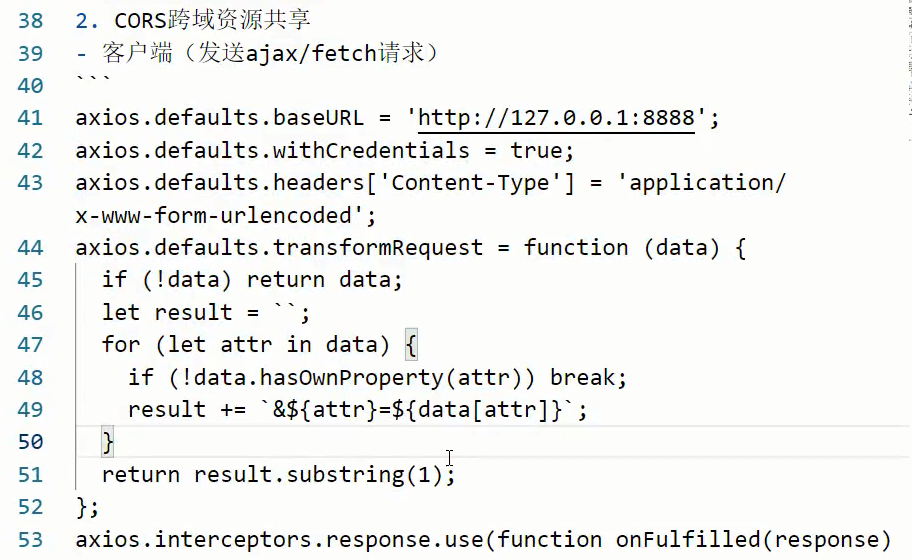Image resolution: width=912 pixels, height=560 pixels.
Task: Click line number 47 in the gutter
Action: coord(30,345)
